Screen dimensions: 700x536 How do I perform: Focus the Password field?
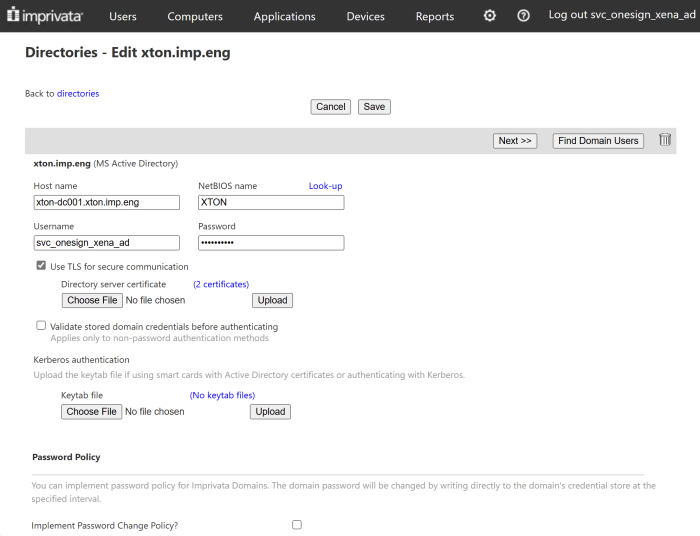(271, 243)
